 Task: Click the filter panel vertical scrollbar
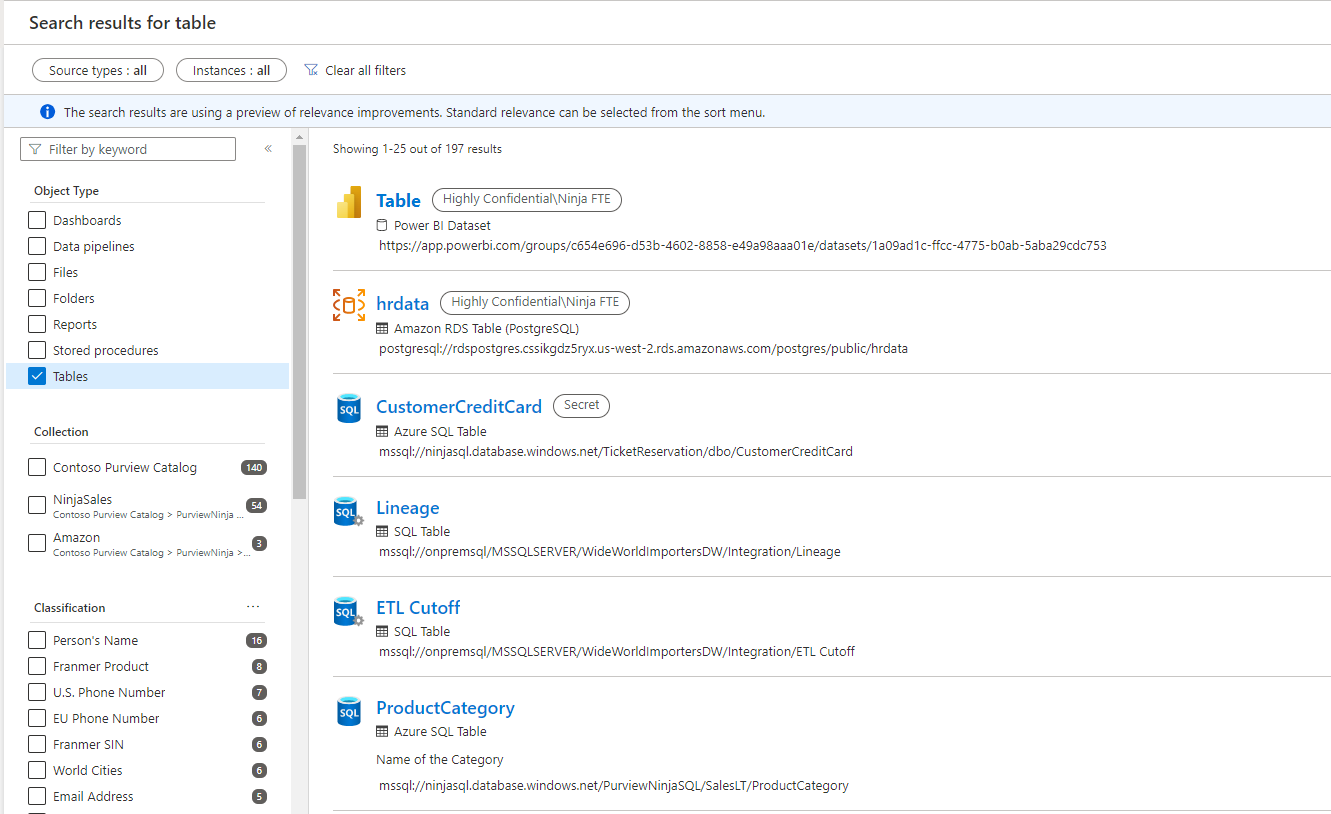click(299, 320)
